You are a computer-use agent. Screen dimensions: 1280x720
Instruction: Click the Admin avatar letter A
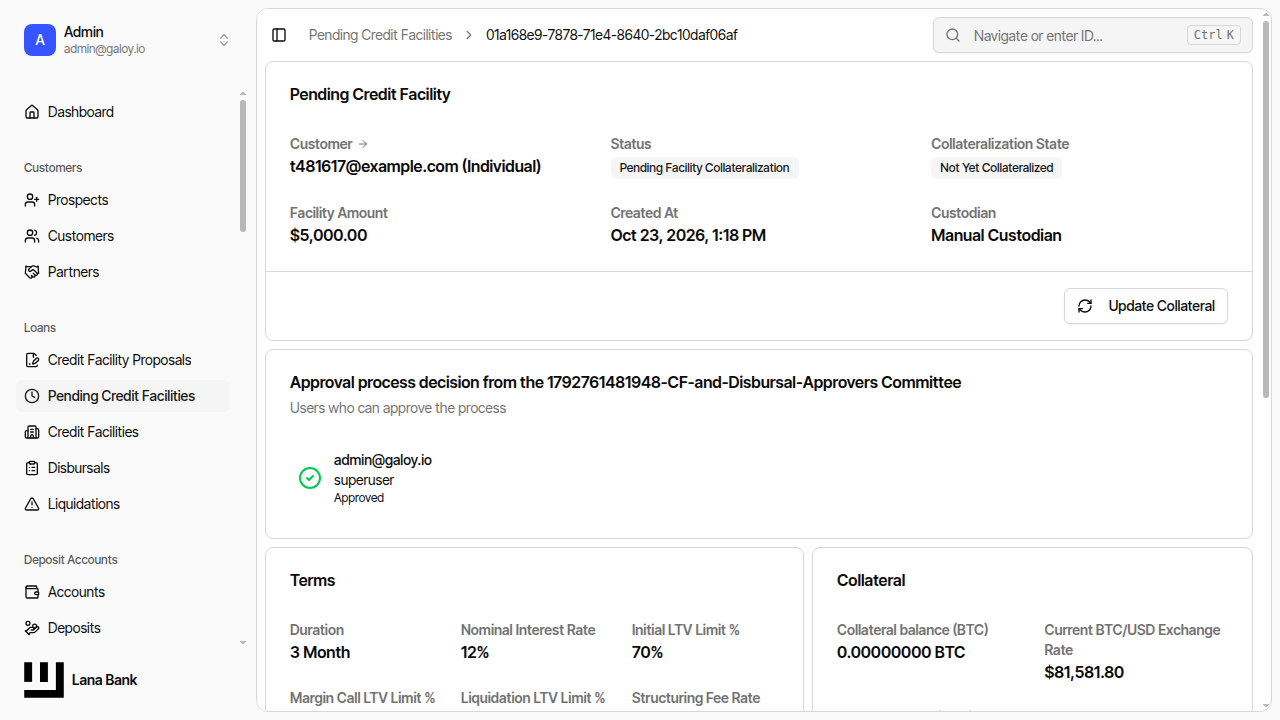[x=40, y=40]
